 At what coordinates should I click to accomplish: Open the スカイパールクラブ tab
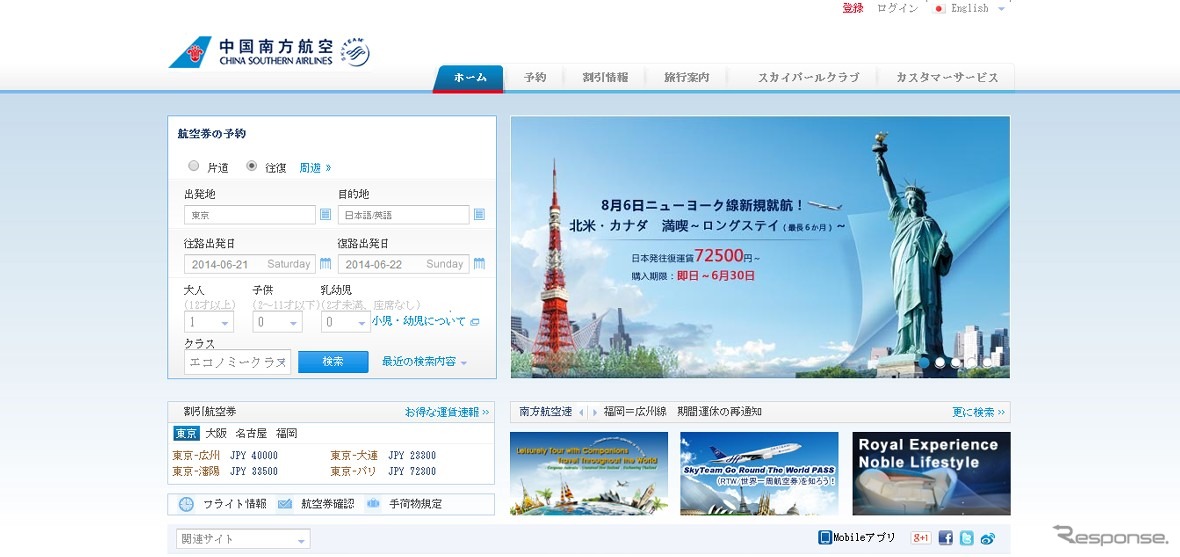808,78
